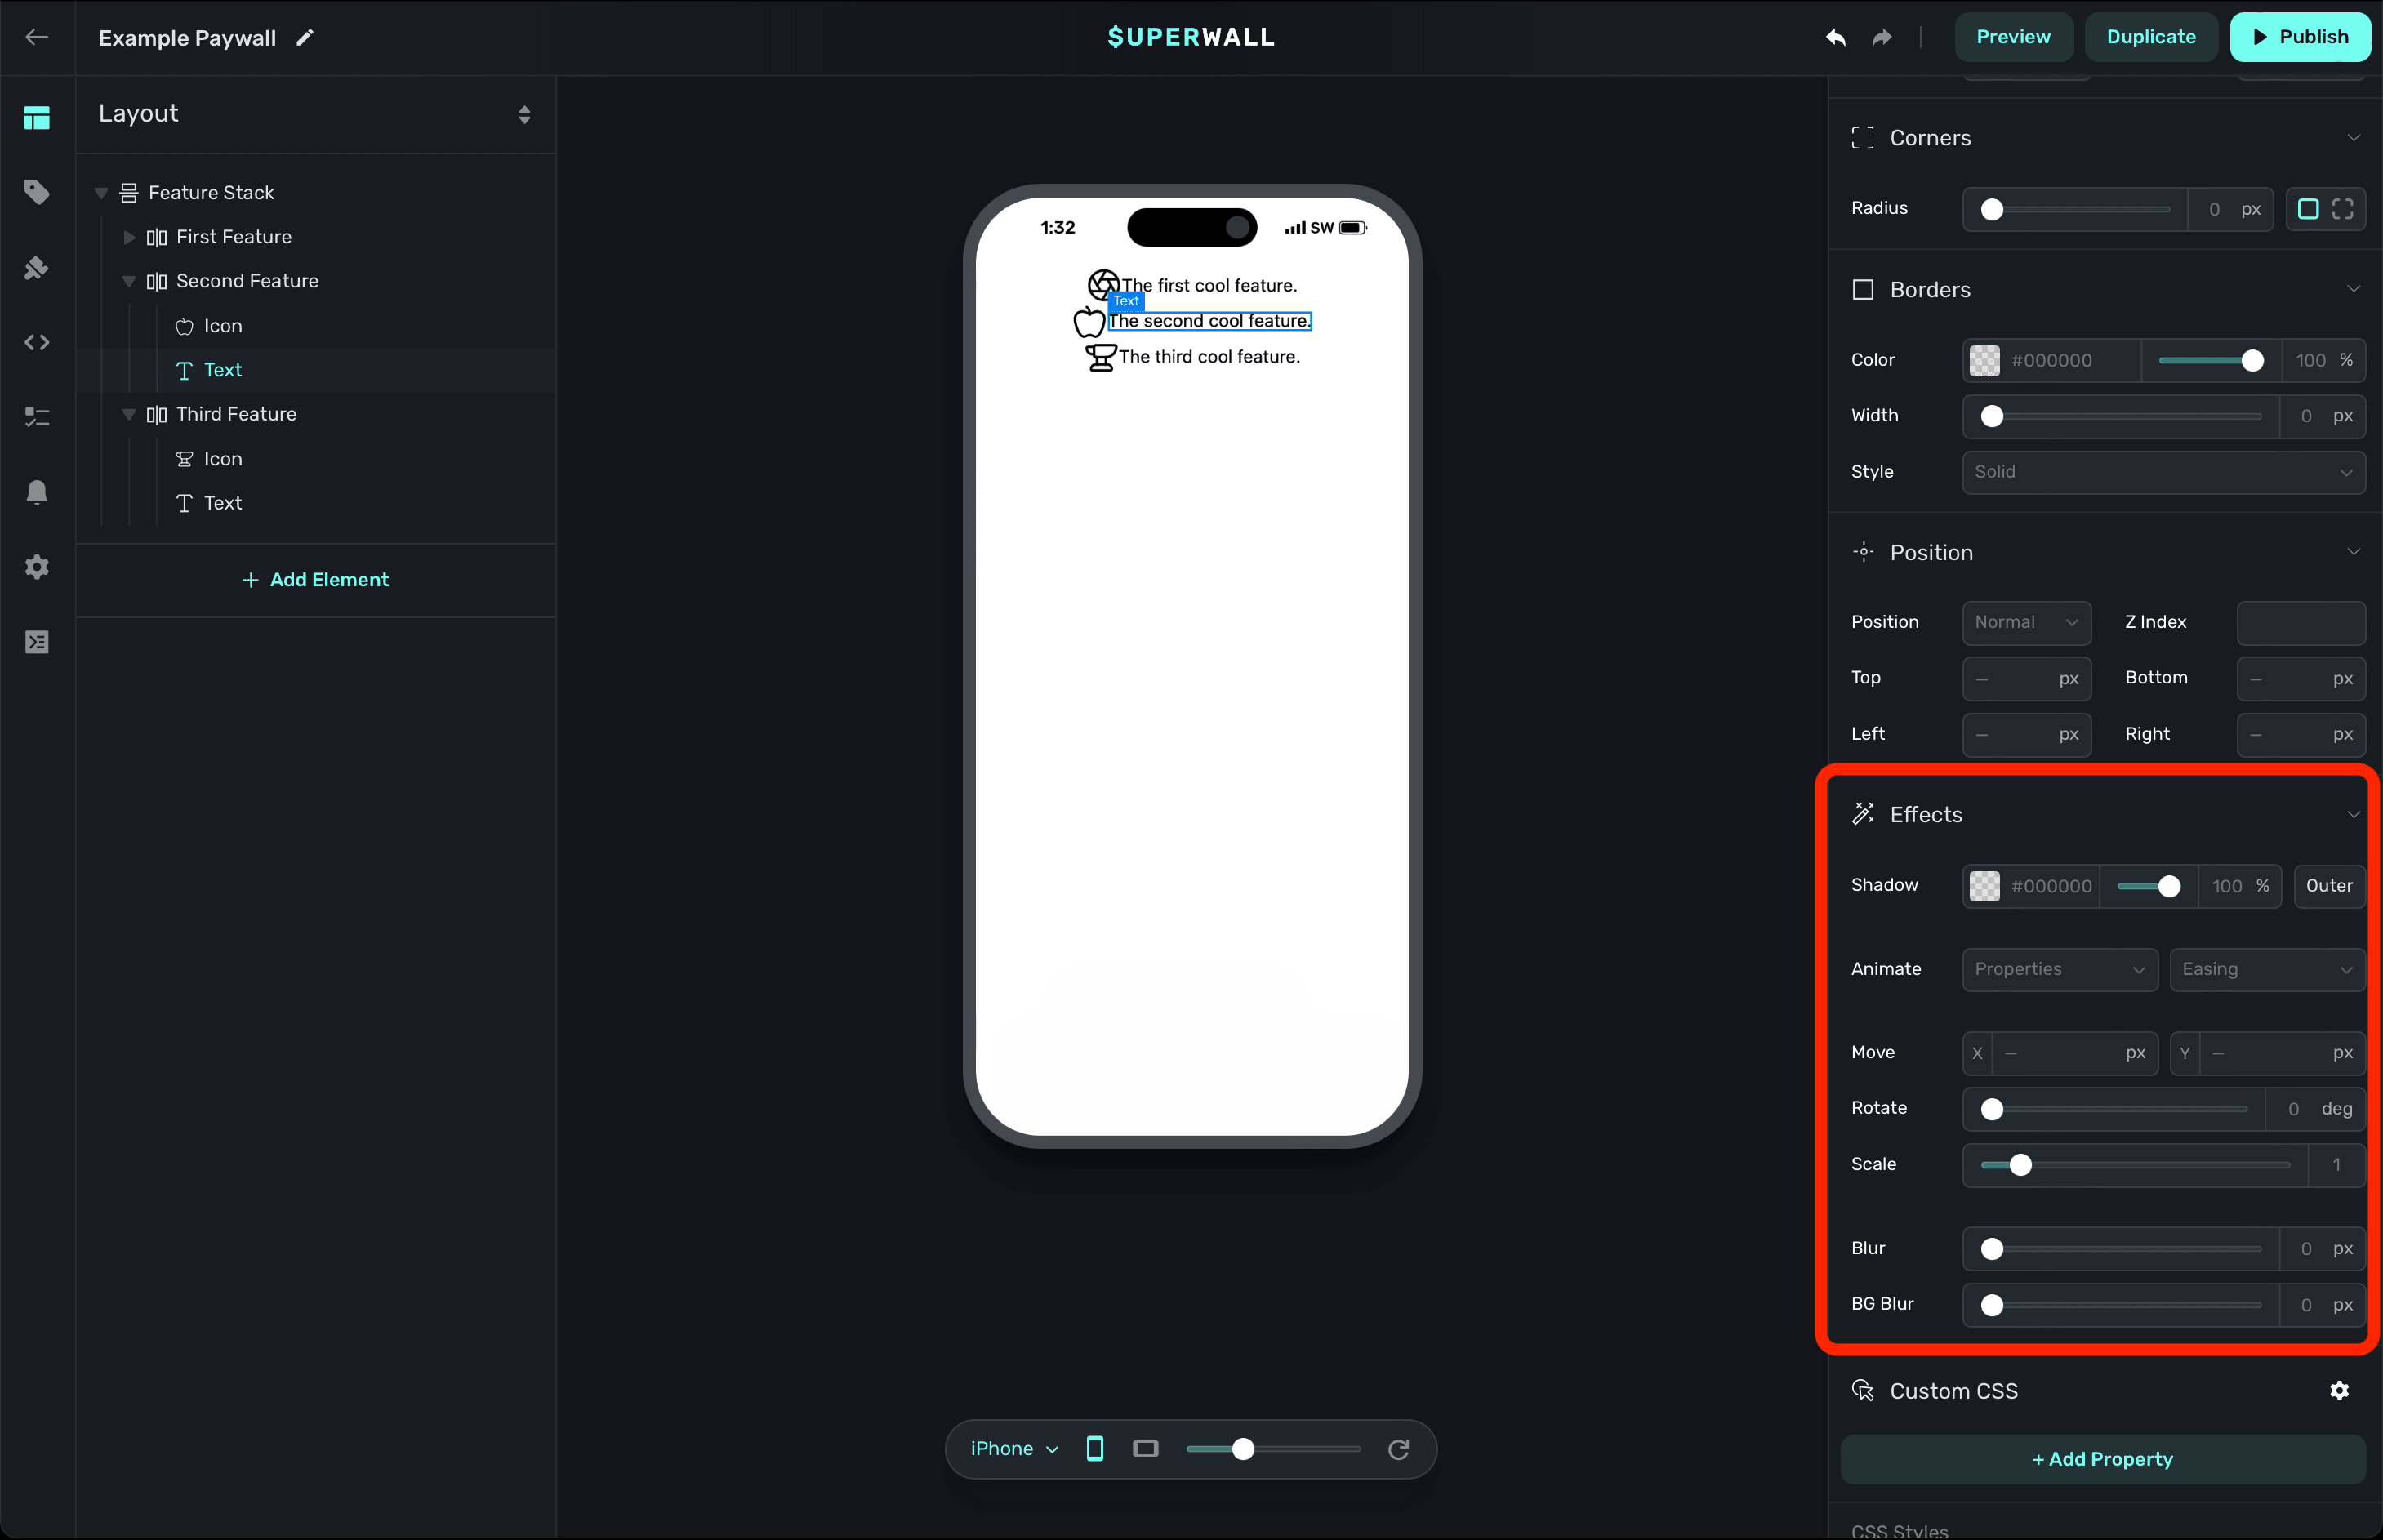Select the Second Feature Icon layer
The width and height of the screenshot is (2383, 1540).
pos(223,326)
